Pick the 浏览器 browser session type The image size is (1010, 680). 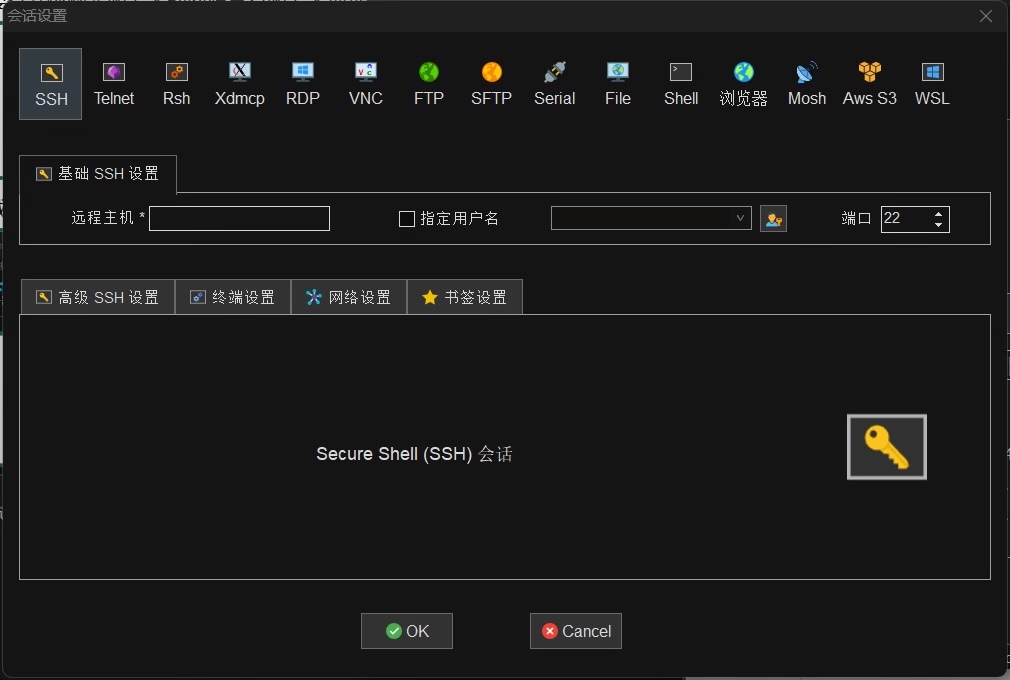click(743, 84)
